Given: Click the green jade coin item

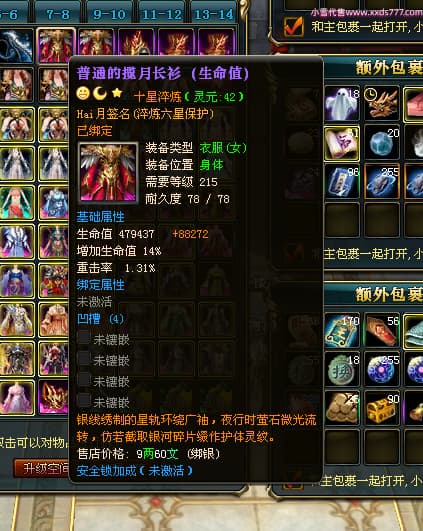Looking at the screenshot, I should tap(342, 369).
